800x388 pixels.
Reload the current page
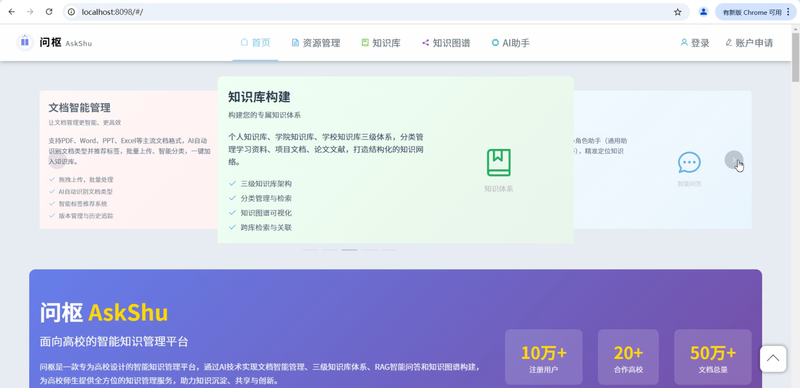(x=49, y=12)
